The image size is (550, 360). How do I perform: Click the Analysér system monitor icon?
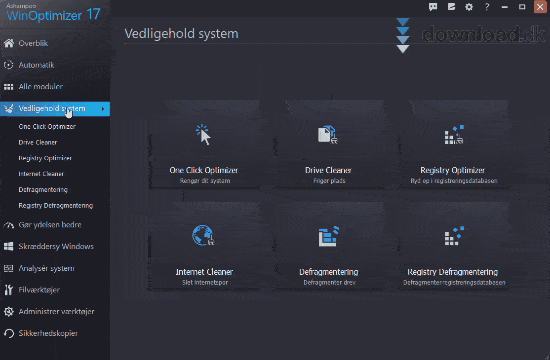[9, 268]
